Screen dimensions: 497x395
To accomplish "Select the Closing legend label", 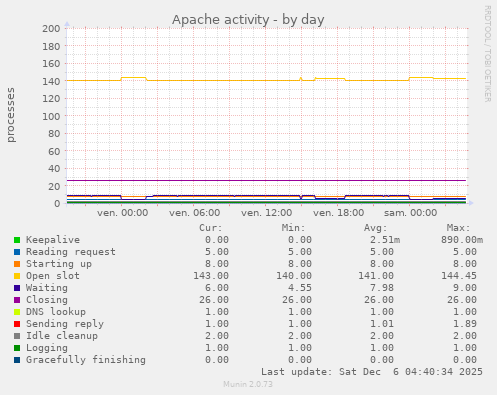I will pos(47,300).
